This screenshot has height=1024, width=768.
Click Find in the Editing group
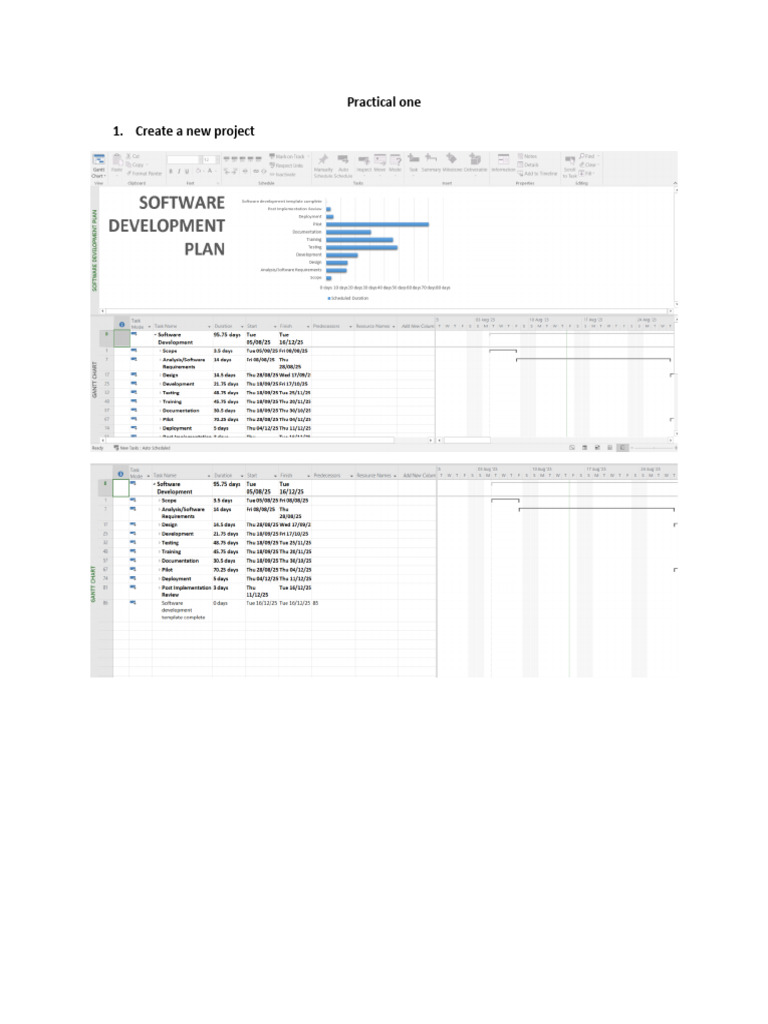click(588, 157)
